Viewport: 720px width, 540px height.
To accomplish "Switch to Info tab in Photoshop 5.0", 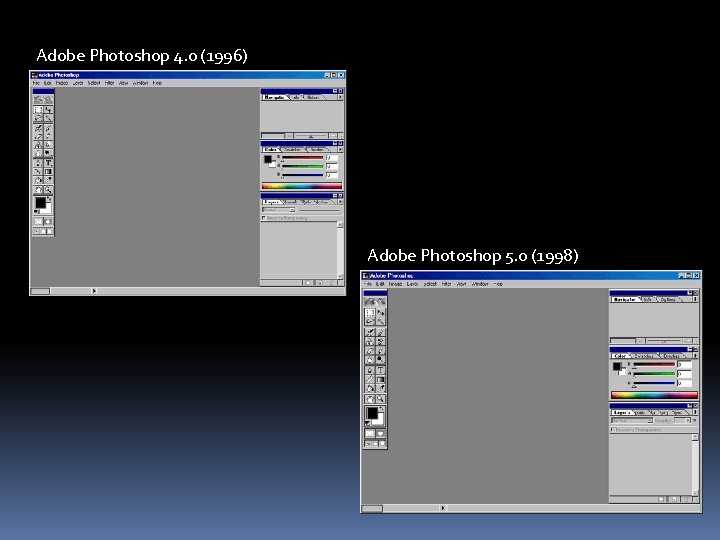I will coord(647,300).
